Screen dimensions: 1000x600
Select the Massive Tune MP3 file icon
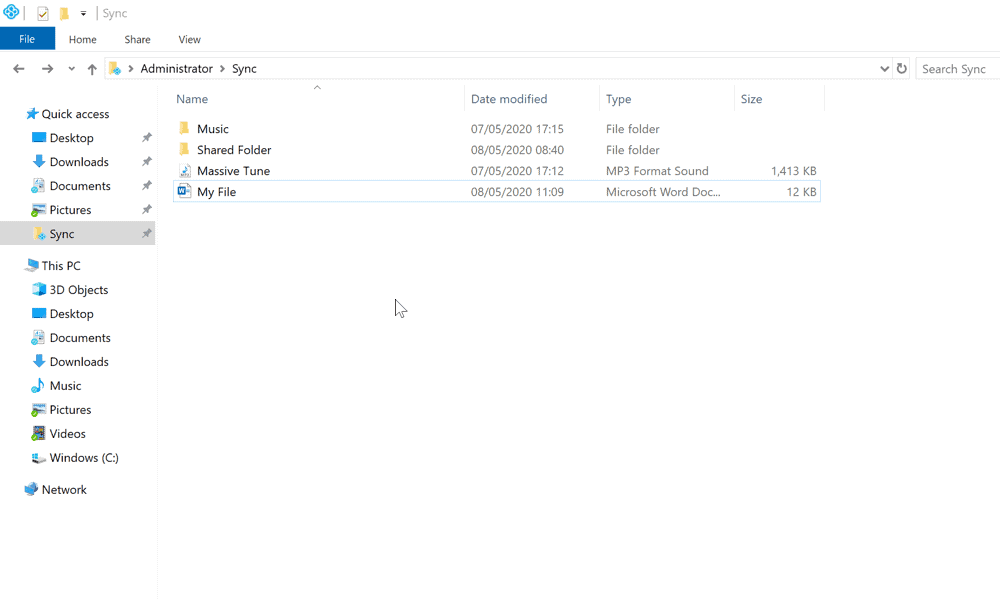point(184,170)
